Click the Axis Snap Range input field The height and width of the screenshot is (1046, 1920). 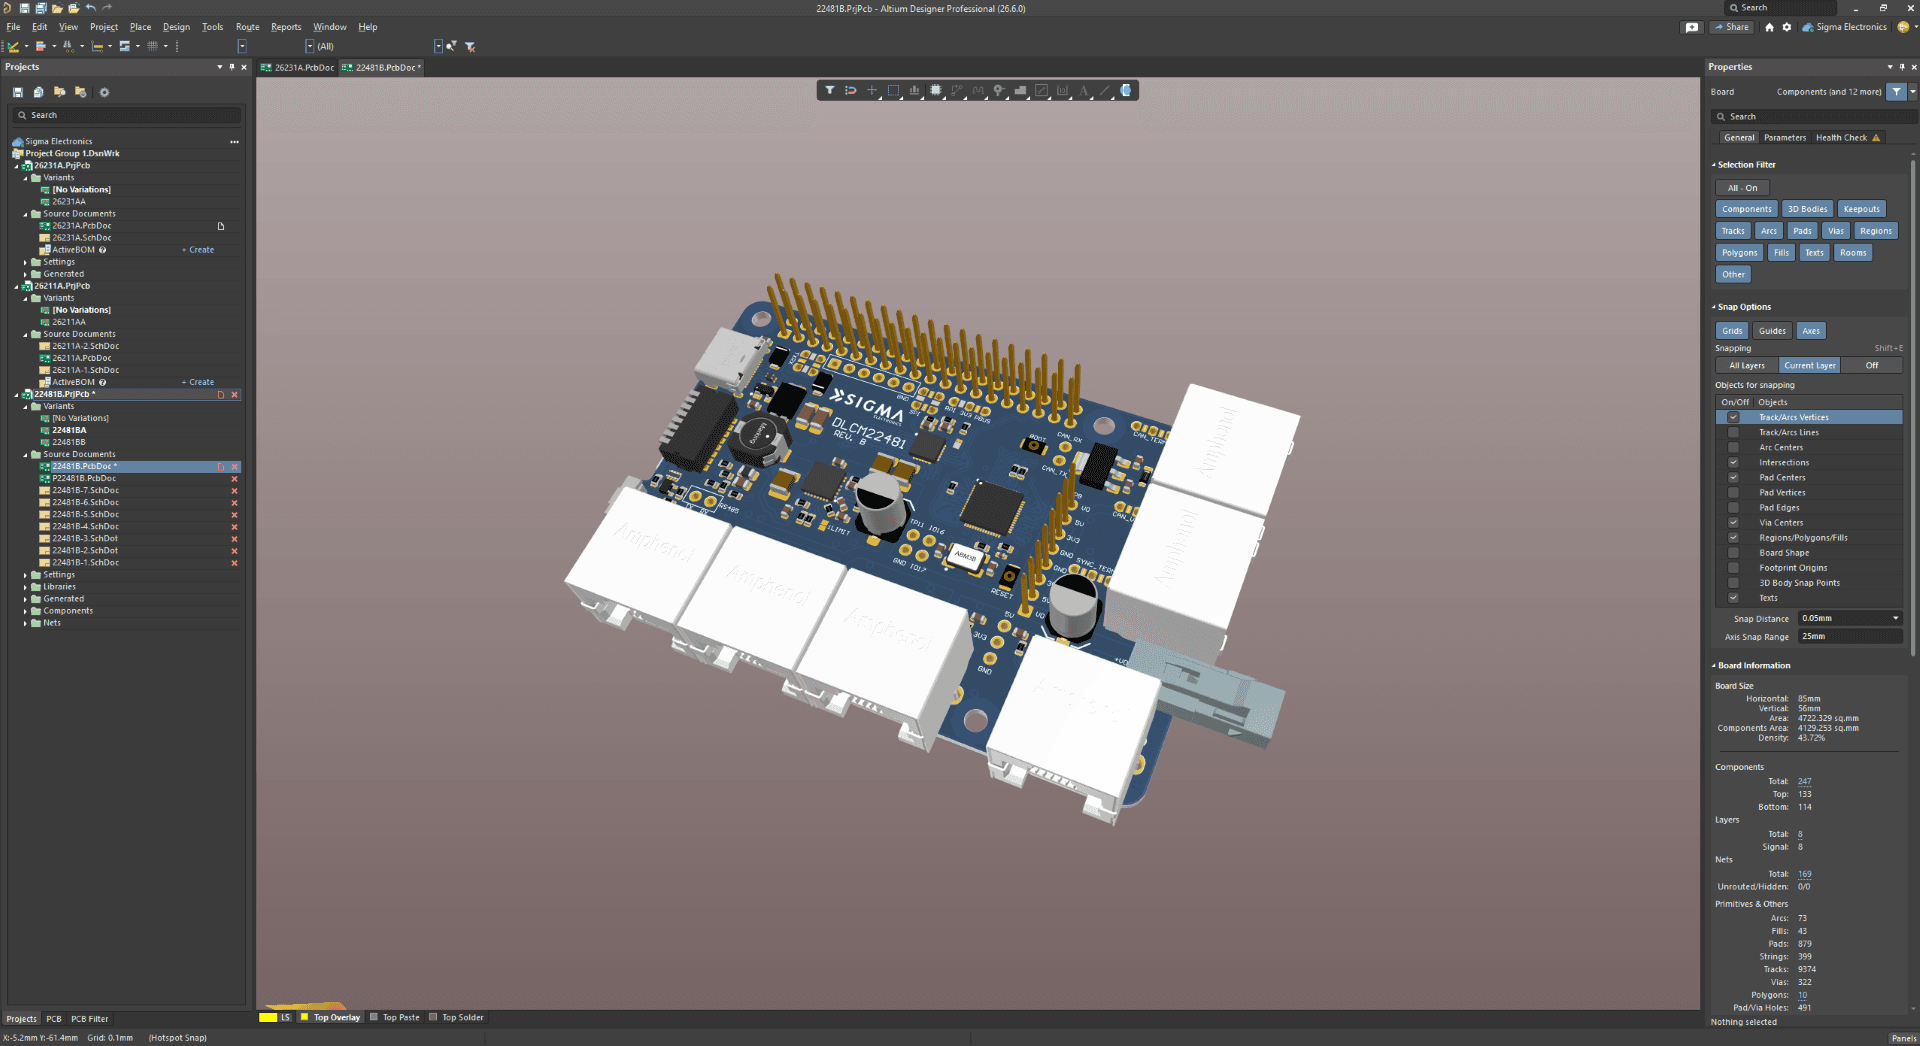pos(1849,637)
